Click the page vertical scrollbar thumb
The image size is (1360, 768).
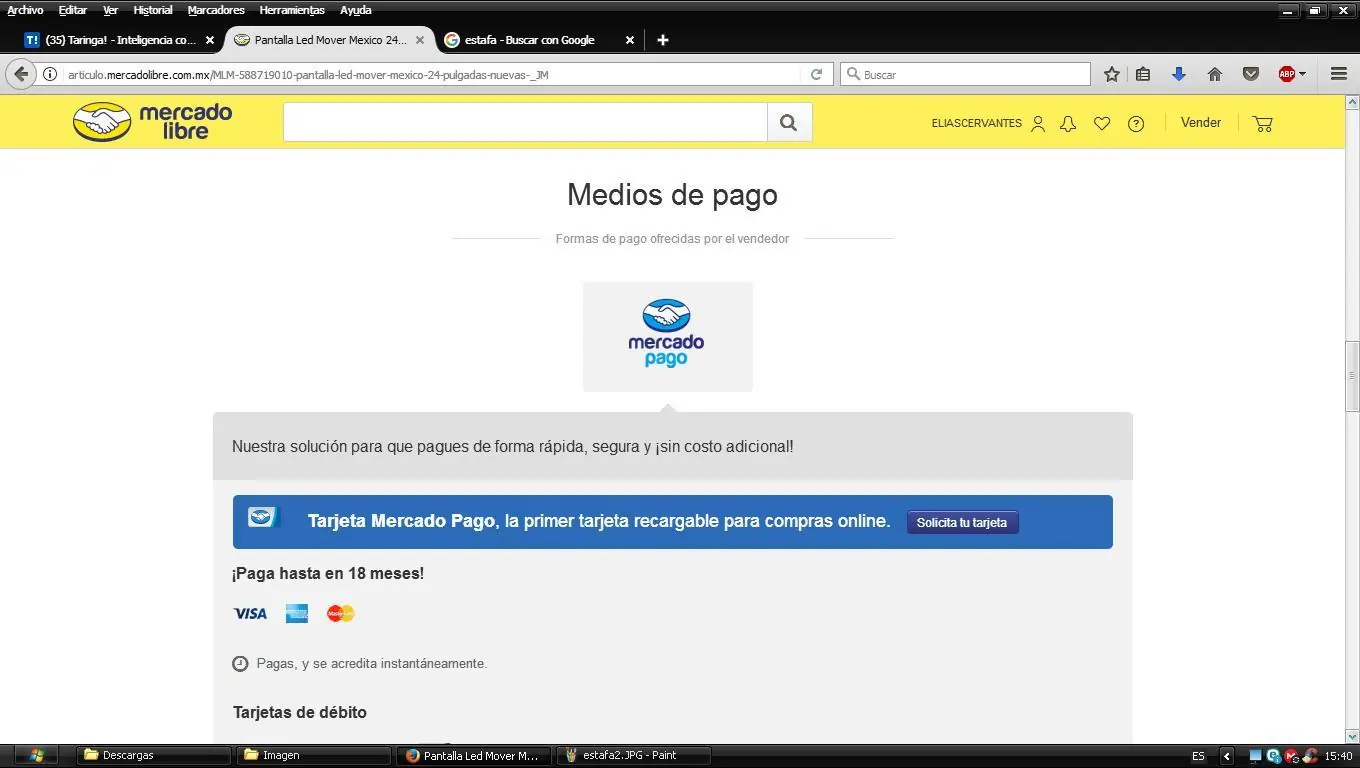click(1352, 376)
